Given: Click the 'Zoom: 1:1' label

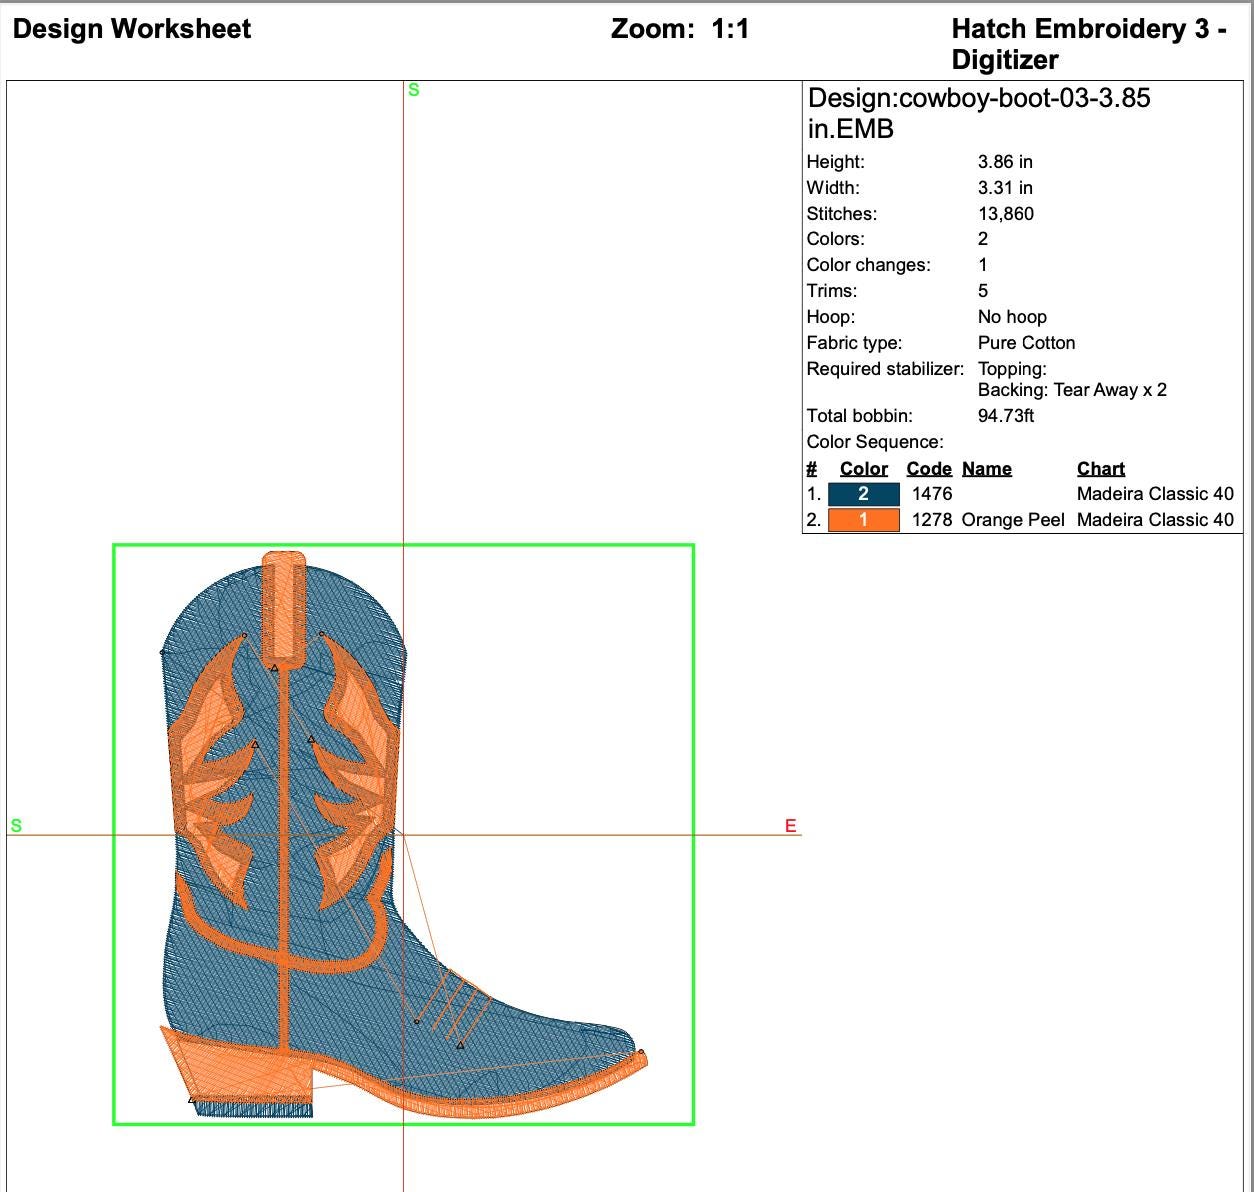Looking at the screenshot, I should coord(680,29).
